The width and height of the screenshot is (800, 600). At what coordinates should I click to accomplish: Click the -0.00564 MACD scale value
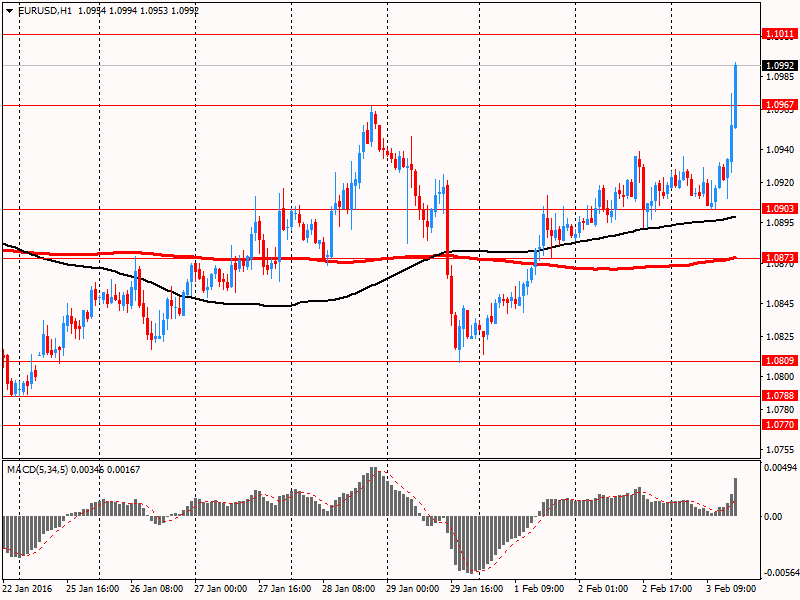pyautogui.click(x=777, y=574)
